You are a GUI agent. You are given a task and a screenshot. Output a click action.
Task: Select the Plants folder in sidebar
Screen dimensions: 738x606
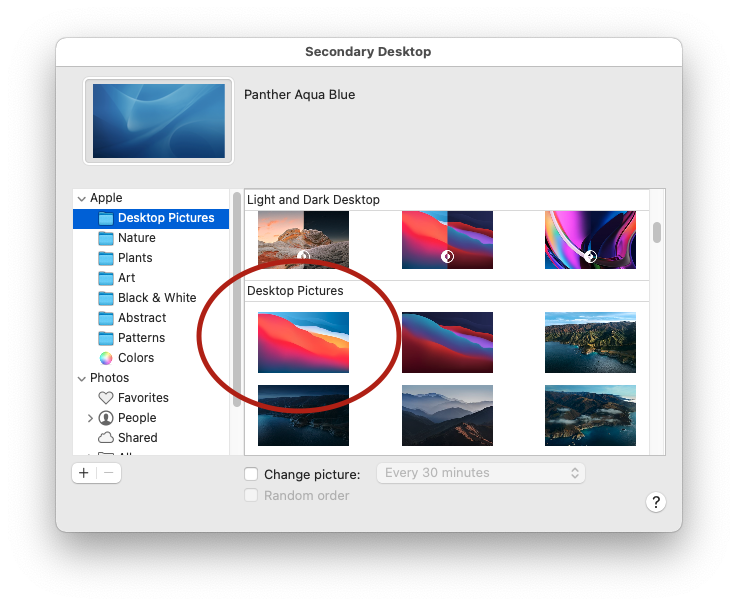(135, 258)
